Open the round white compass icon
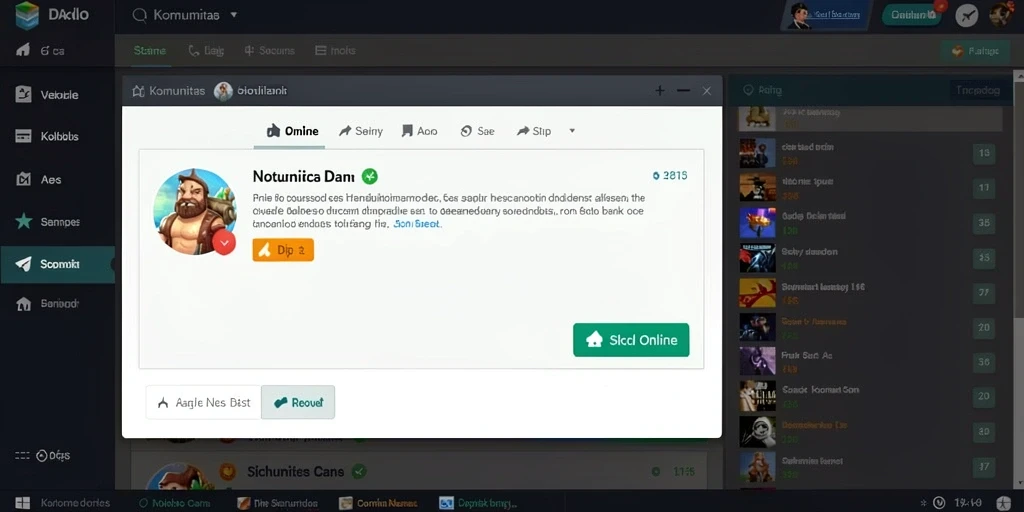 pos(967,15)
